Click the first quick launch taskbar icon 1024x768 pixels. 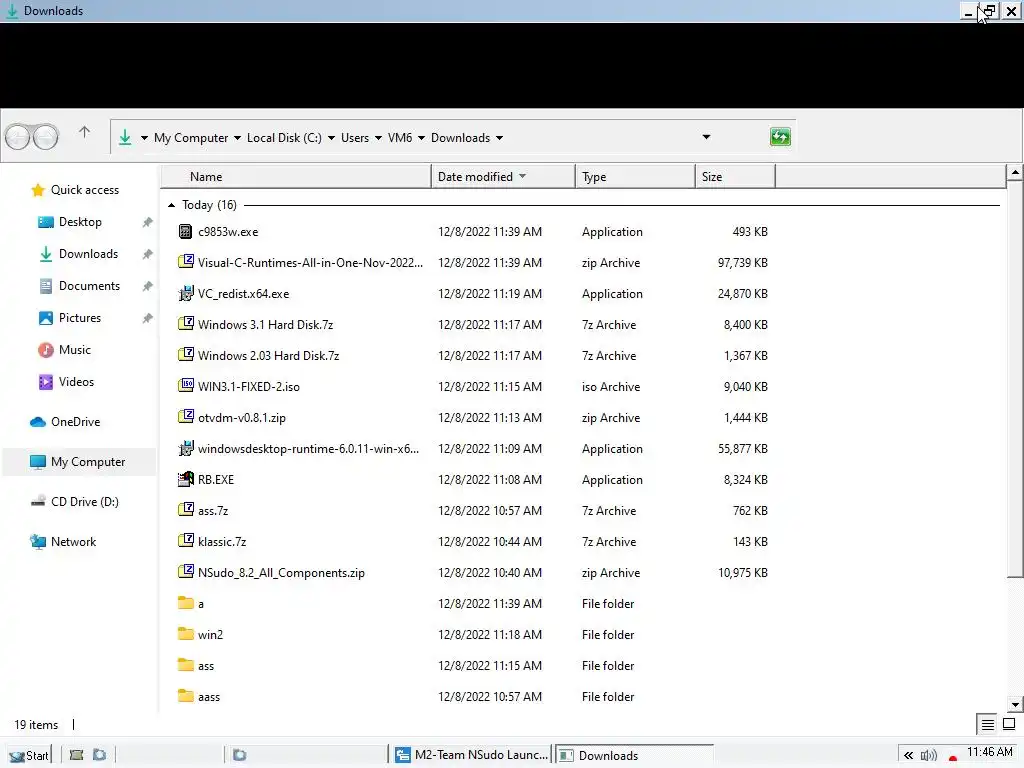pos(76,755)
